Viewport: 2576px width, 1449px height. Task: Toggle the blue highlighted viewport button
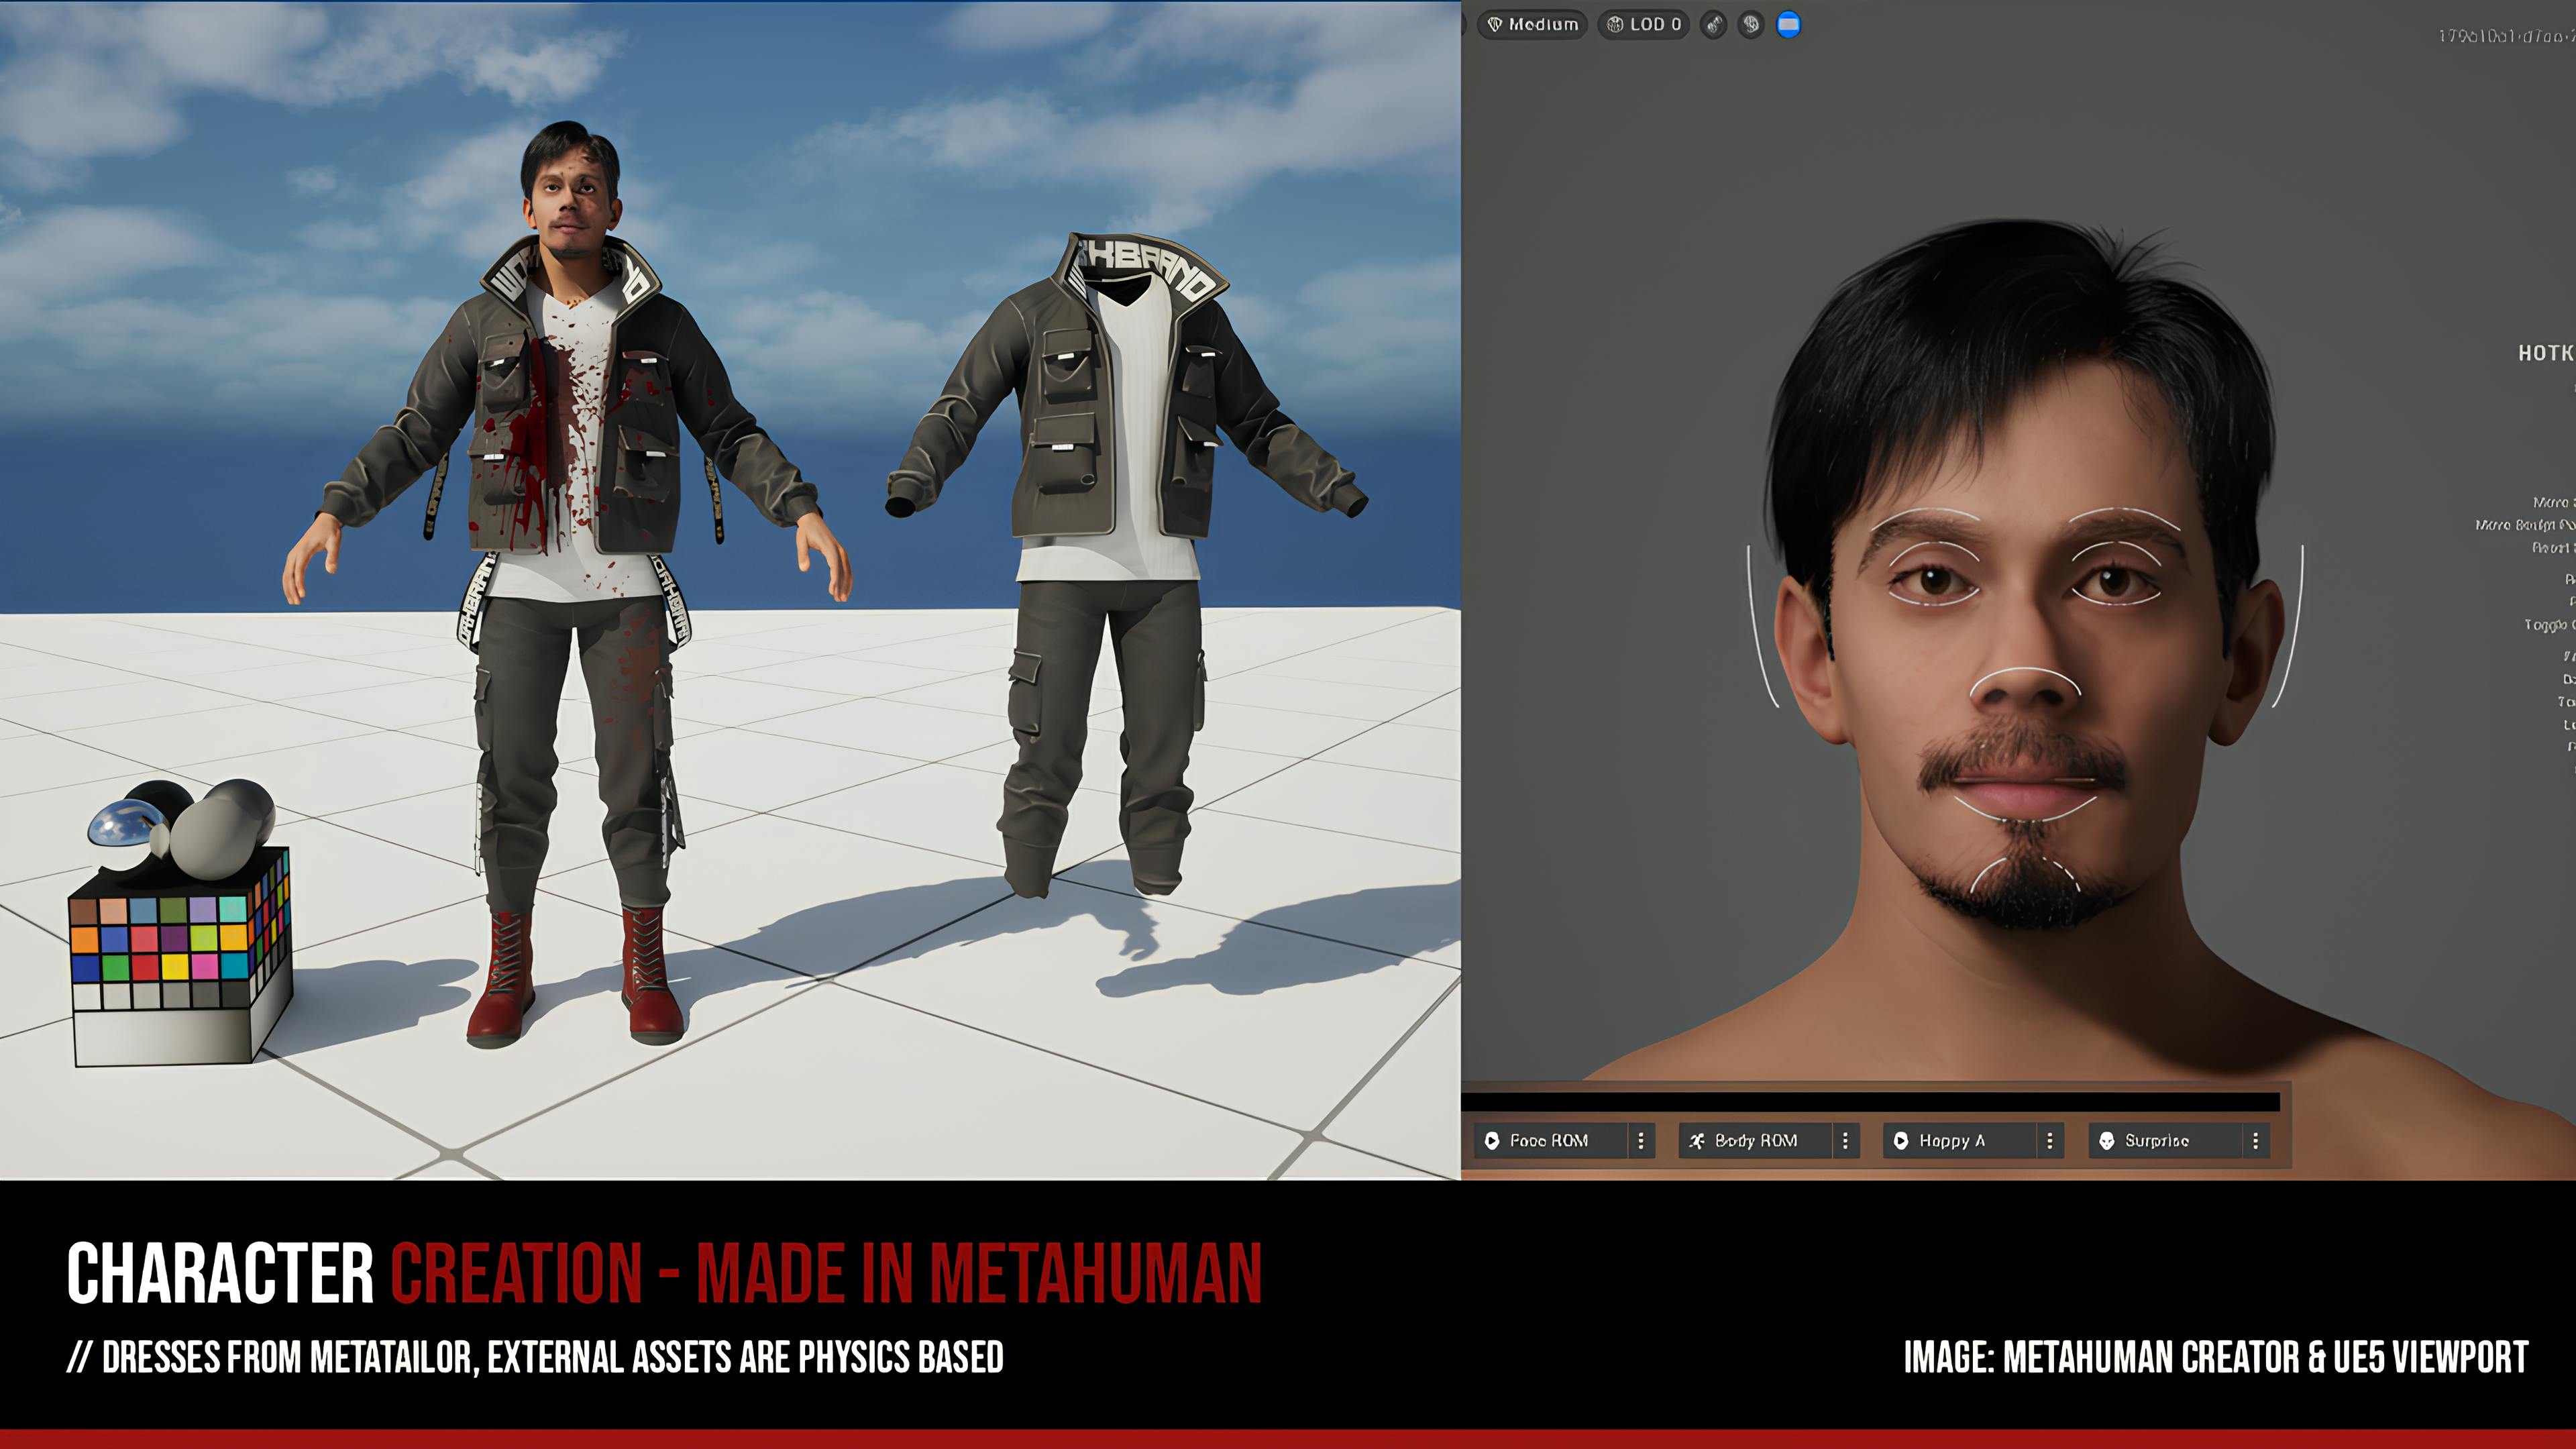(x=1788, y=25)
